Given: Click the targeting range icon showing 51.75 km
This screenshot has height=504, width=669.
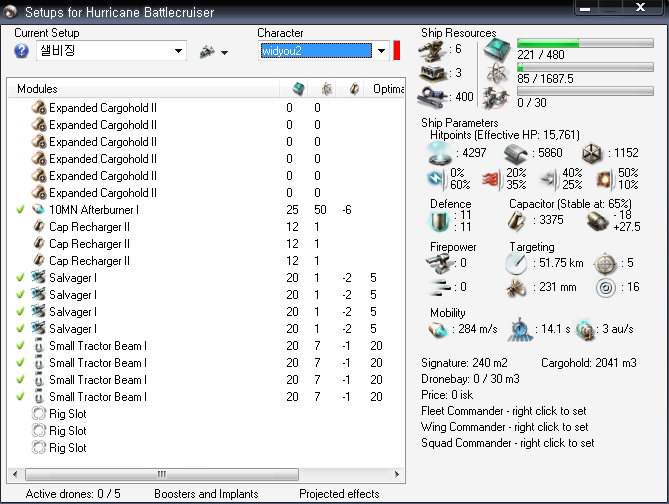Looking at the screenshot, I should pyautogui.click(x=516, y=263).
